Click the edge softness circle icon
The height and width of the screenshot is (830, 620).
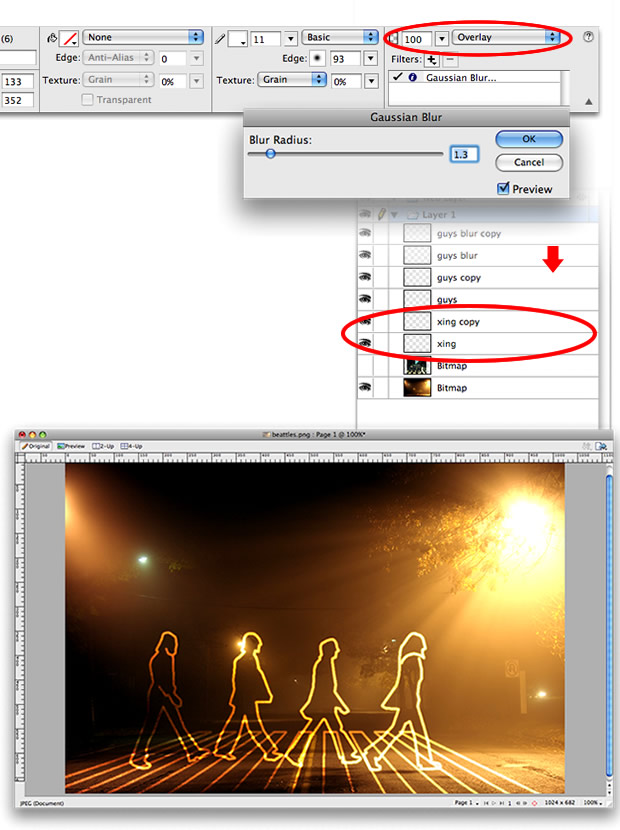[320, 59]
